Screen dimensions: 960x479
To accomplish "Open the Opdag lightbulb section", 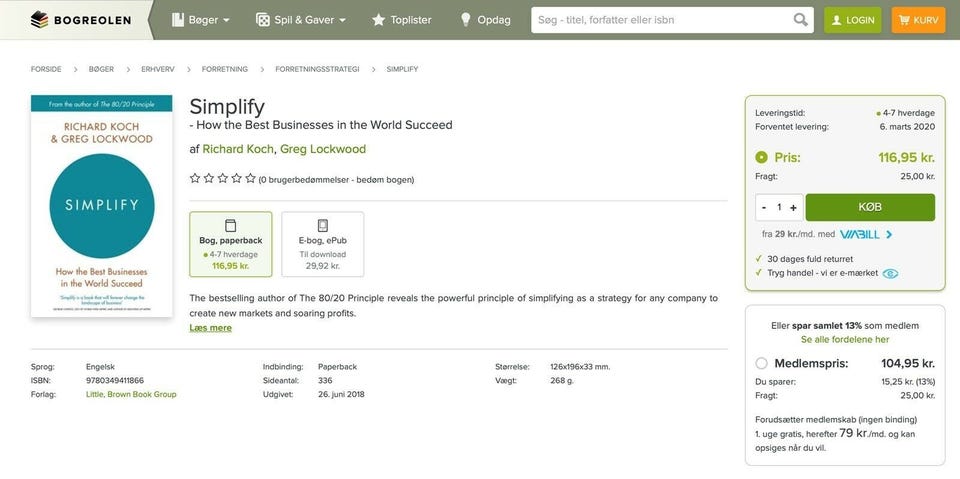I will [485, 19].
